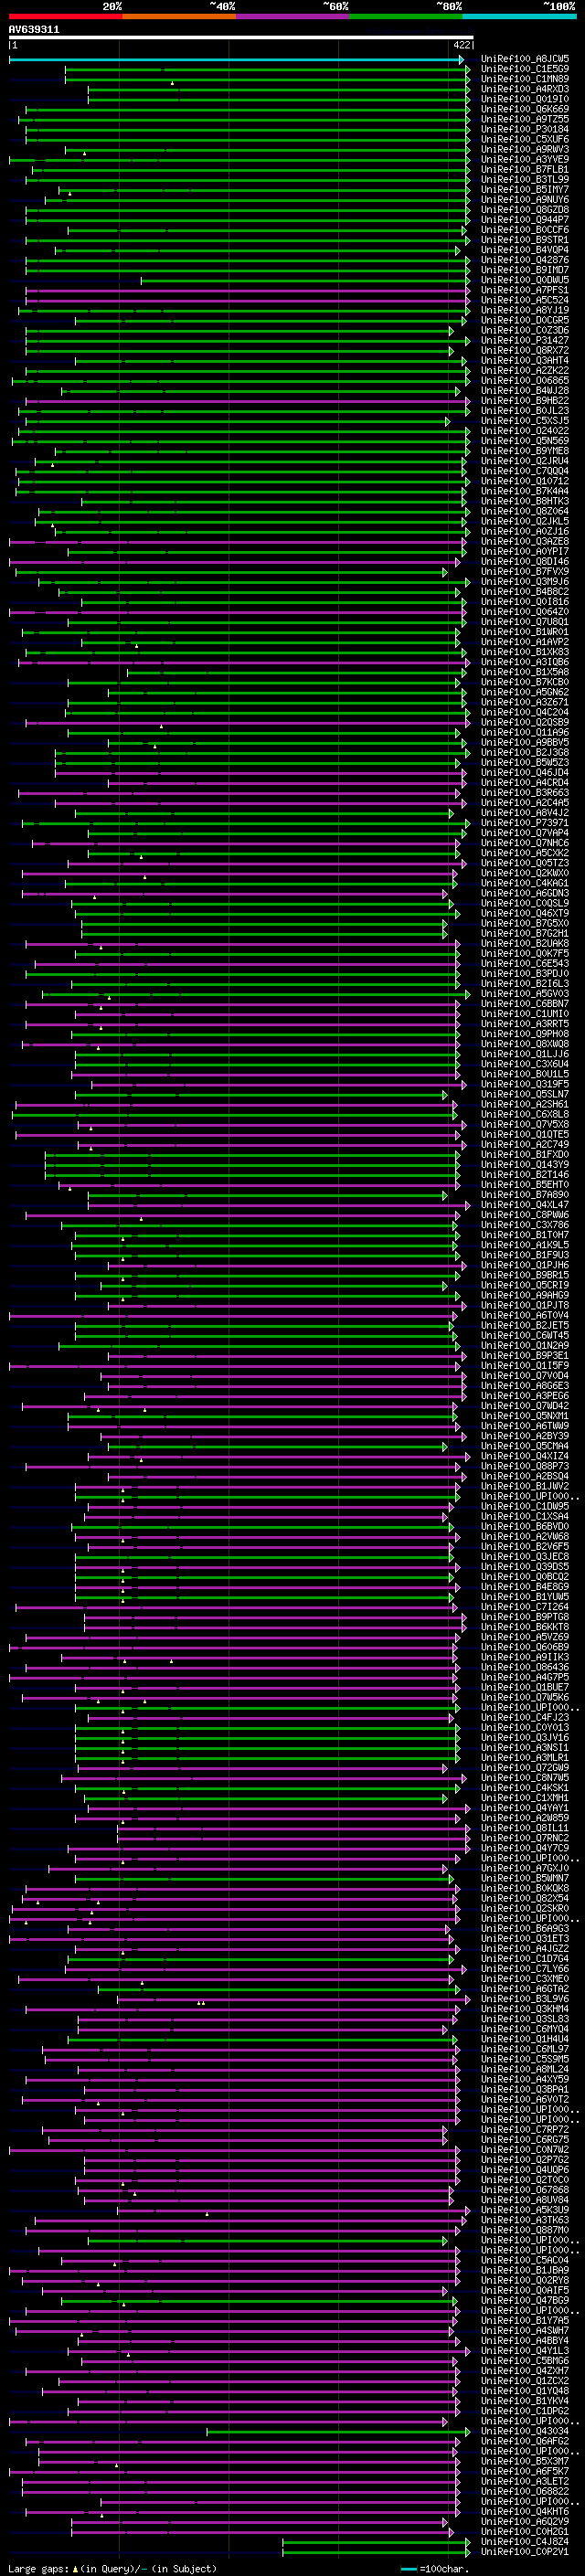Open hit UniRef100_C5XSJ5
This screenshot has width=585, height=2576.
pos(525,420)
